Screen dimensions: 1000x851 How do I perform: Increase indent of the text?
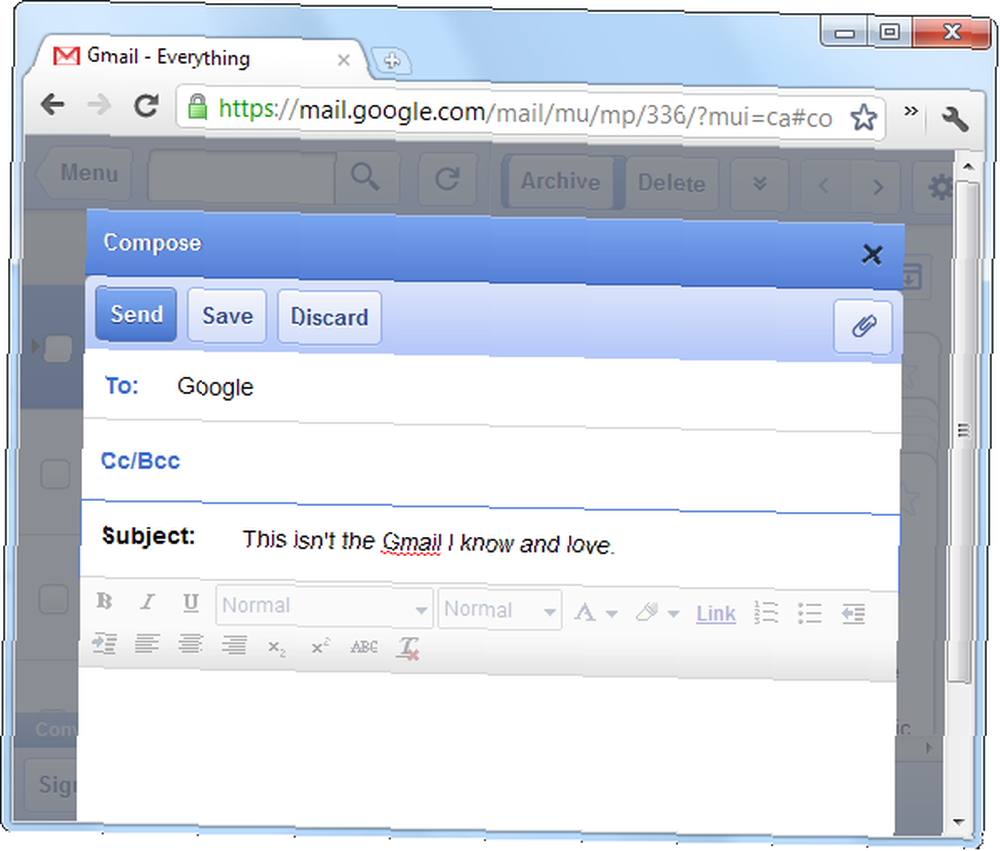pos(104,643)
